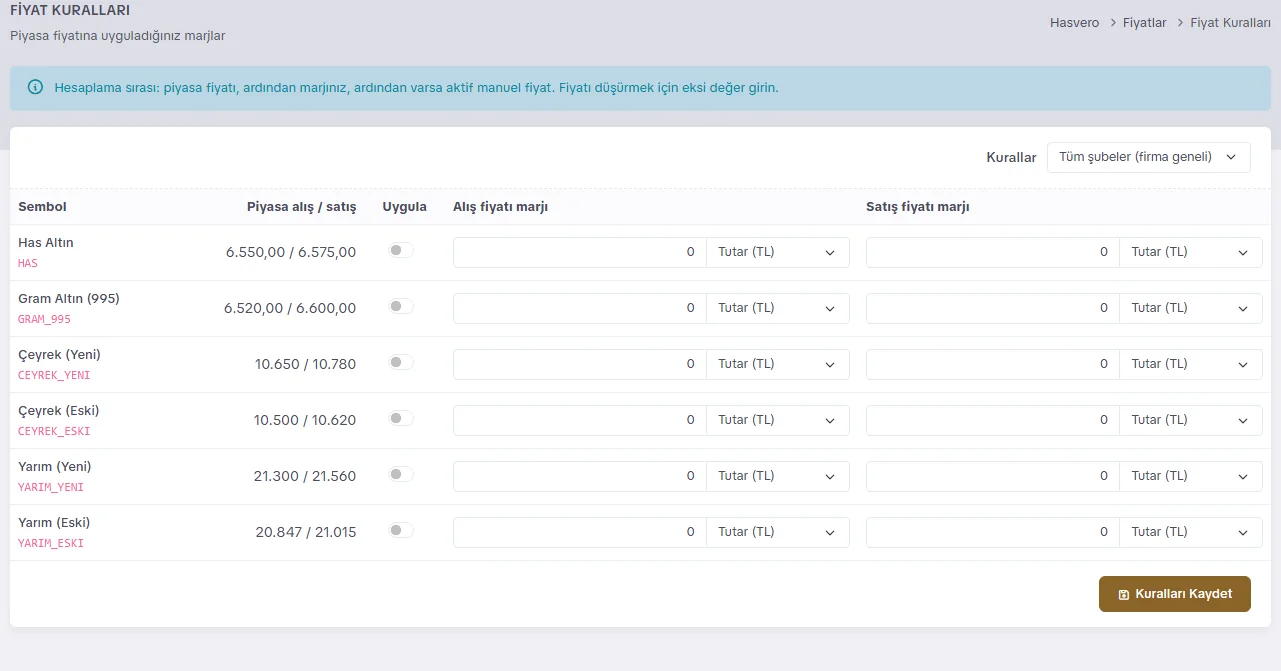
Task: Click the price 21.300 / 21.560
Action: point(305,476)
